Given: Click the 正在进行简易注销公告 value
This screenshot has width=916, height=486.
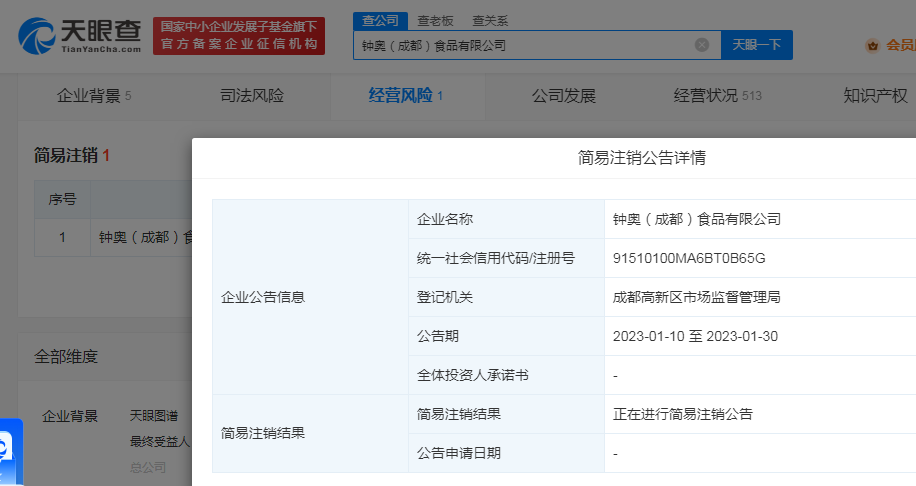Looking at the screenshot, I should coord(682,414).
